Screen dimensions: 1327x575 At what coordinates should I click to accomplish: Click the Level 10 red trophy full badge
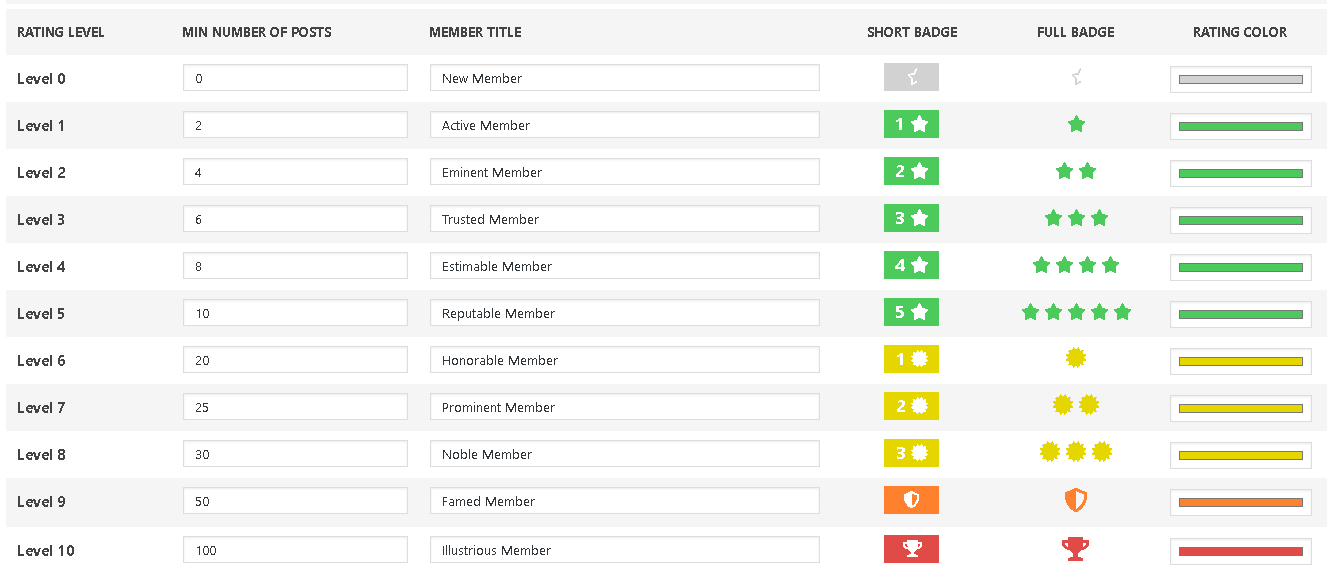(x=1076, y=549)
